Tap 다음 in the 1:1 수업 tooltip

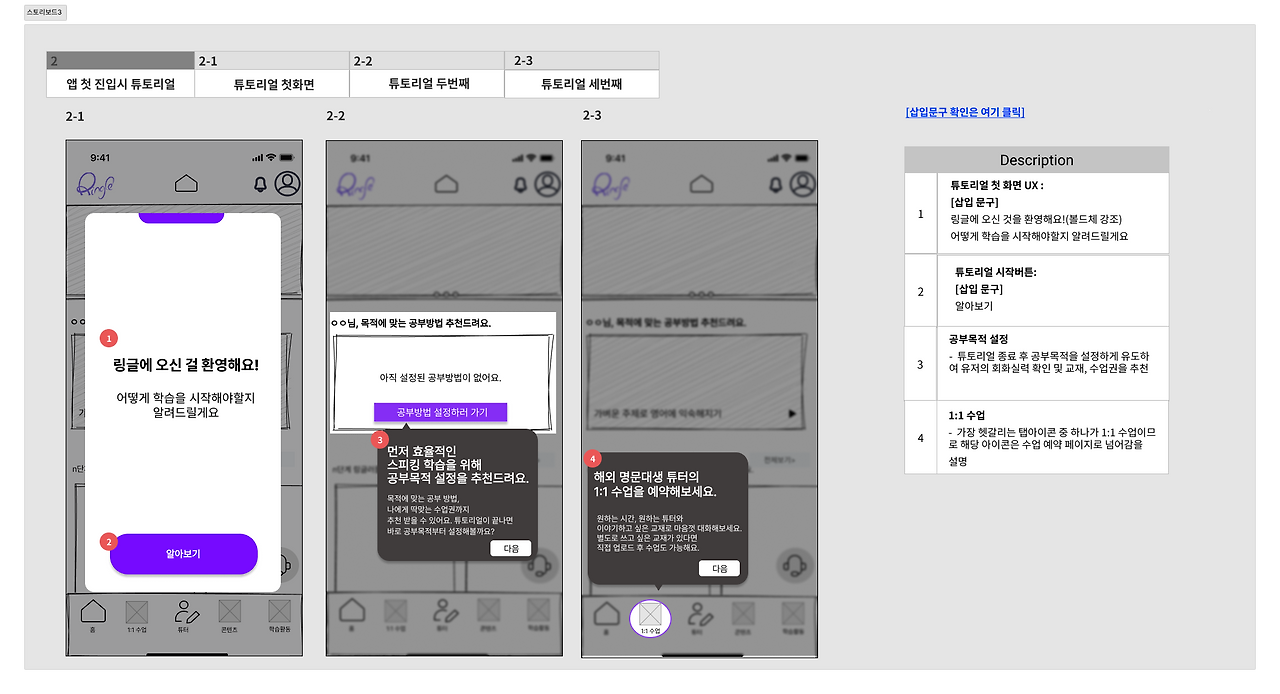(720, 569)
